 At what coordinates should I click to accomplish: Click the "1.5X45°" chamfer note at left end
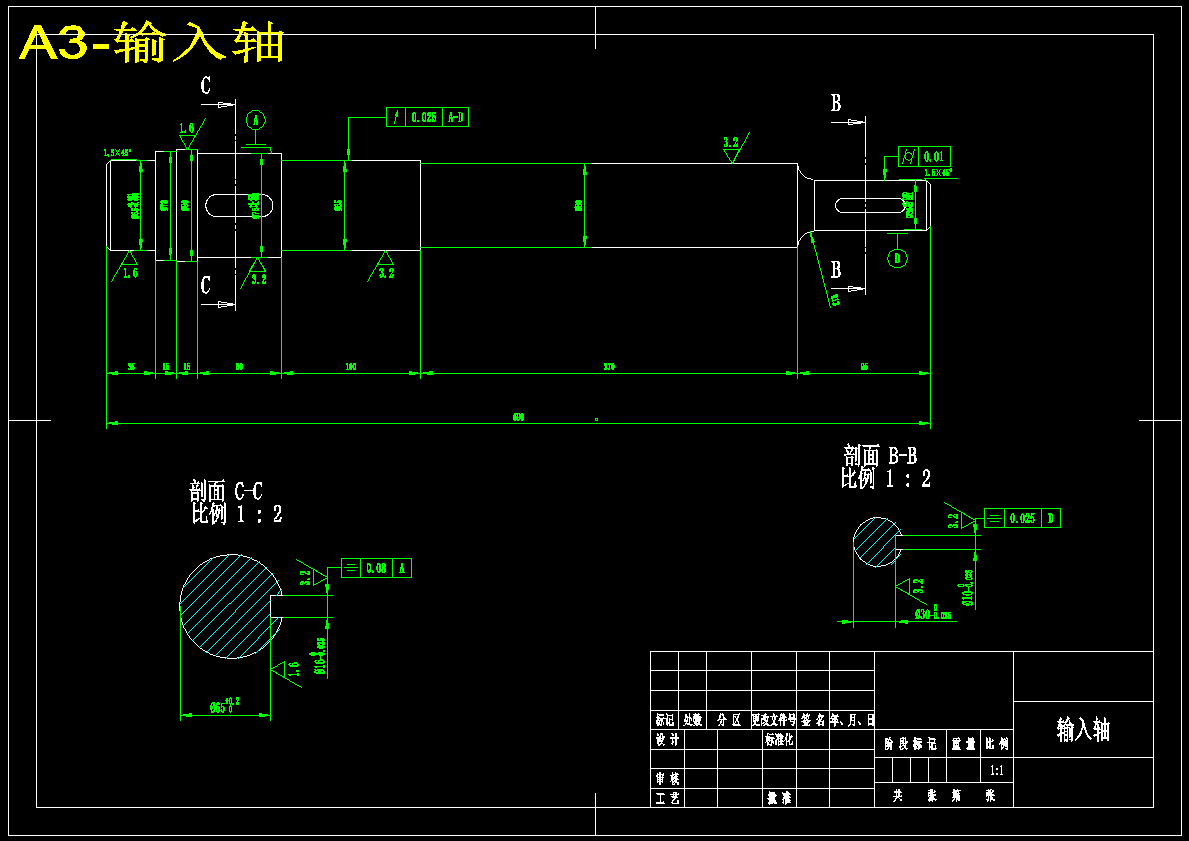pos(118,153)
